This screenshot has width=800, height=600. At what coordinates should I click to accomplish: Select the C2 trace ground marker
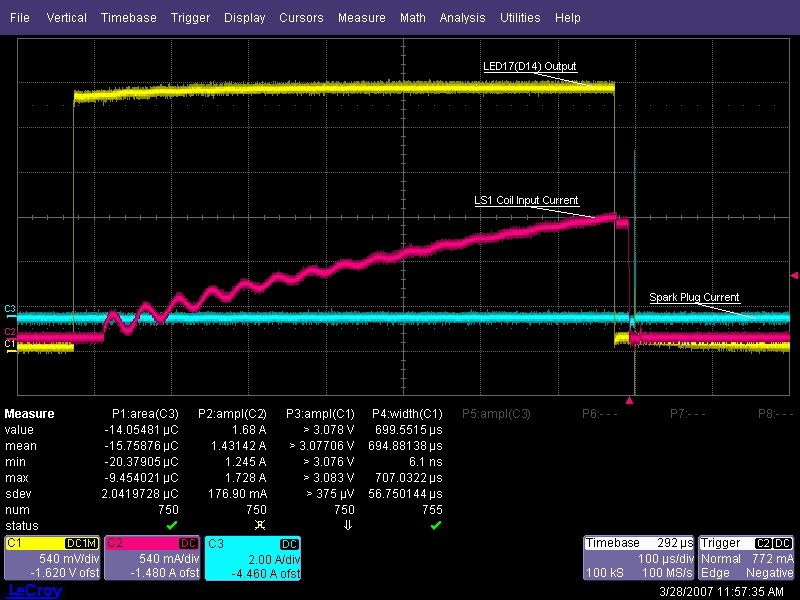coord(10,332)
